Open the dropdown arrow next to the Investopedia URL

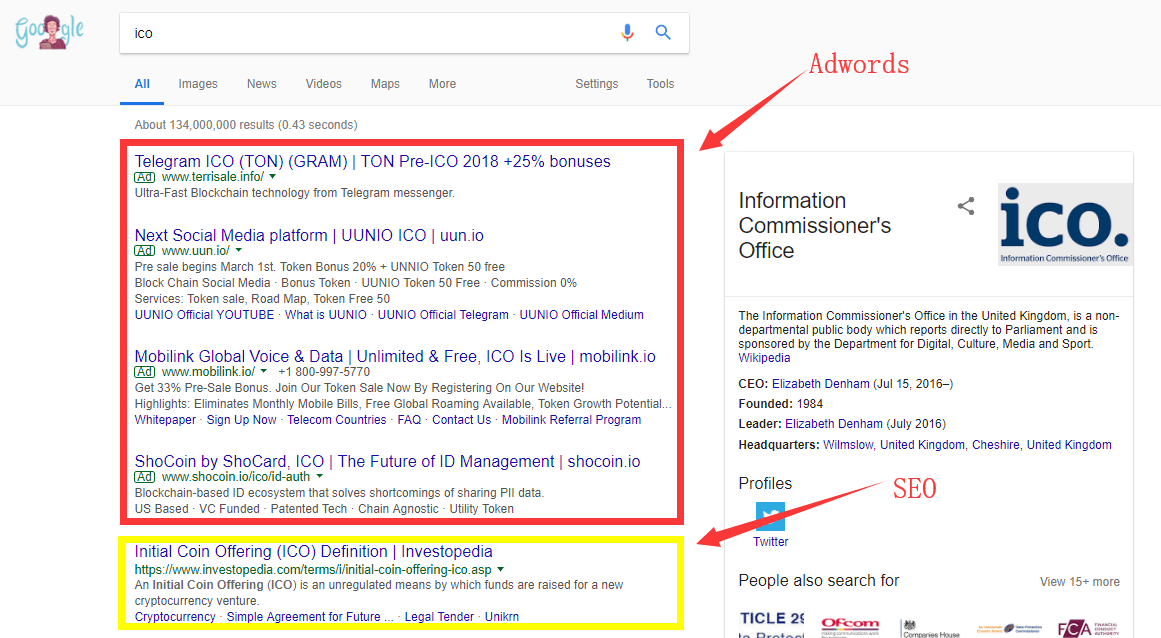(x=500, y=567)
